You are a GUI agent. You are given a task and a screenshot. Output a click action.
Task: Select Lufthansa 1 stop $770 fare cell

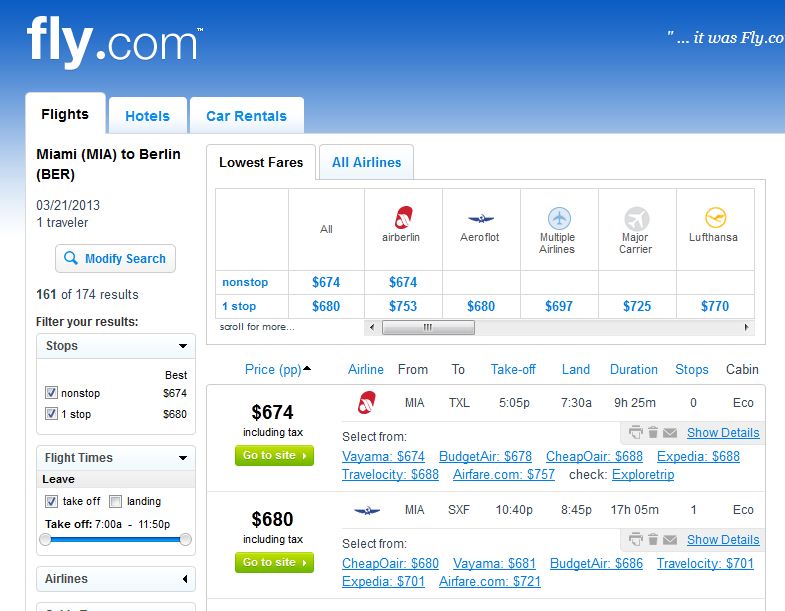(x=715, y=306)
